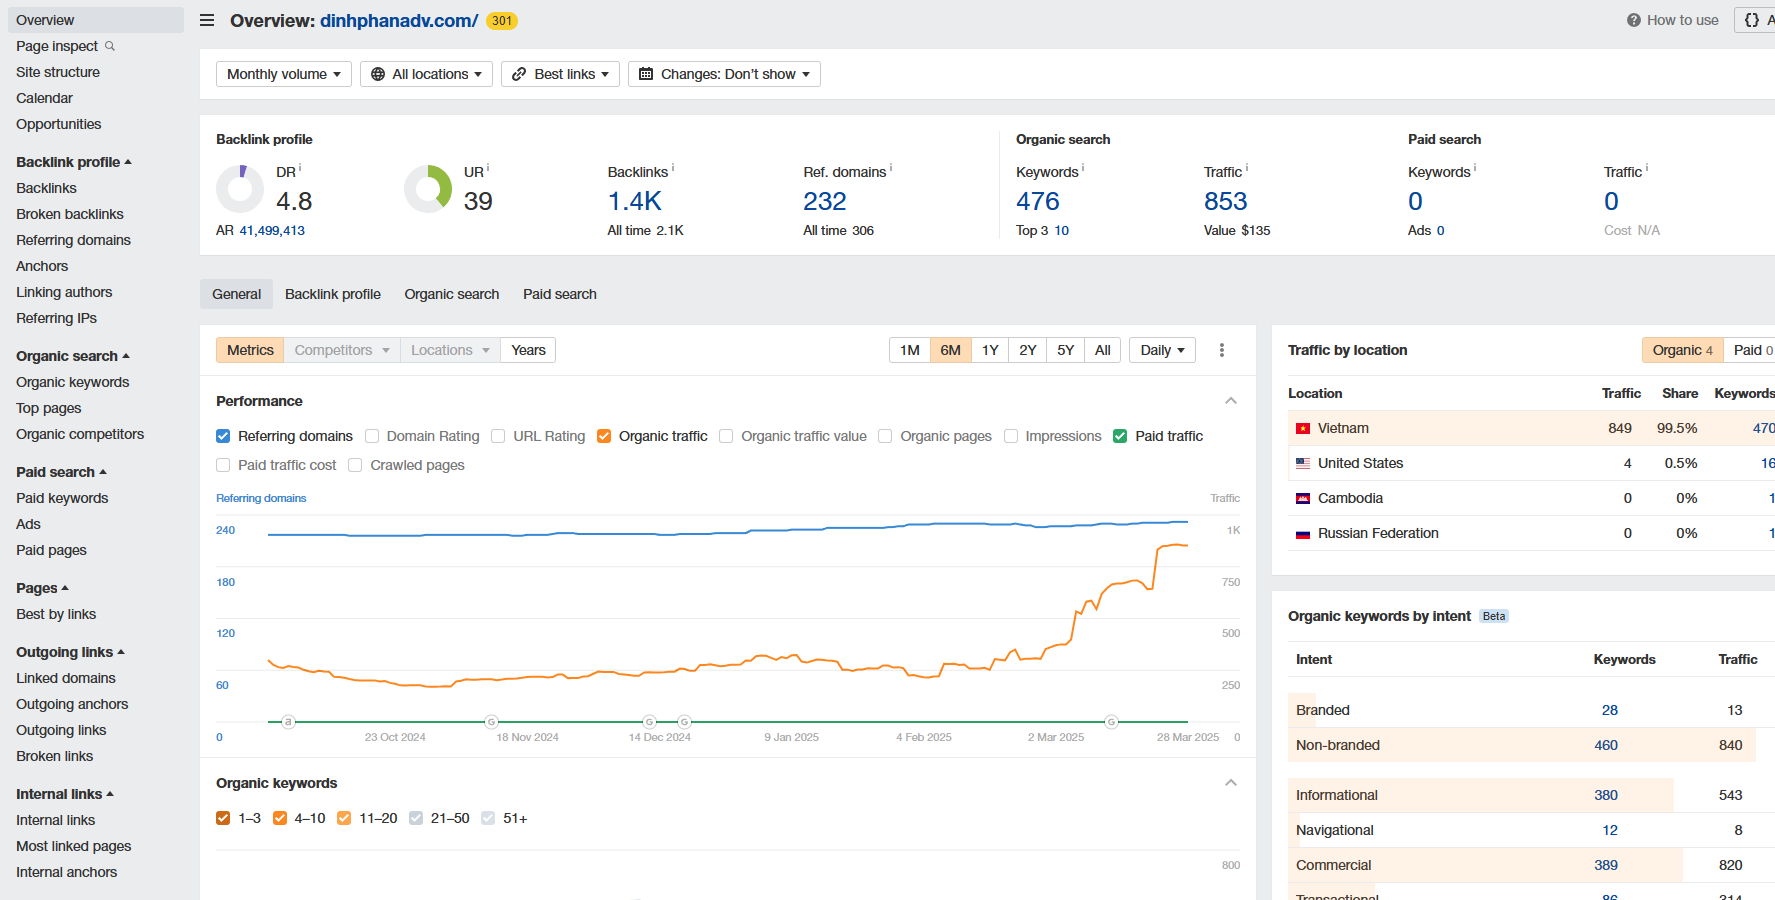Click the G update marker near 2 Mar 2025
Viewport: 1775px width, 900px height.
click(x=1111, y=721)
